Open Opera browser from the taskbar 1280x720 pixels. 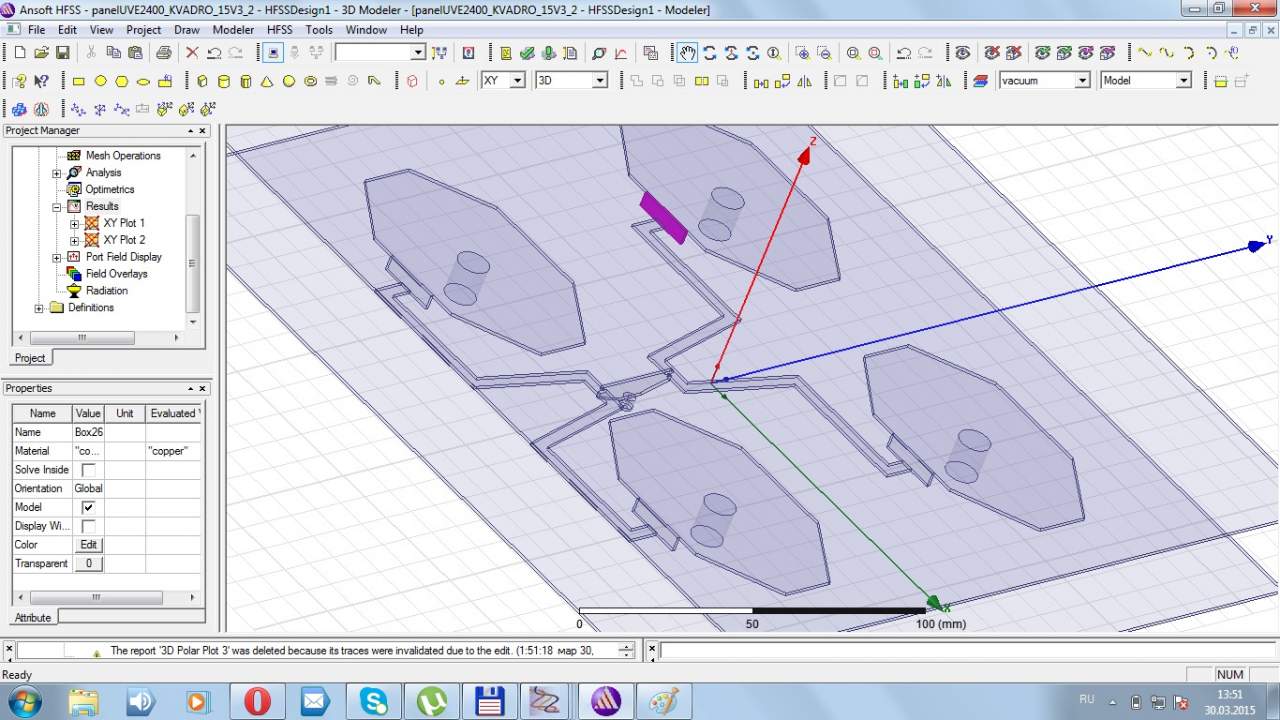pos(257,700)
